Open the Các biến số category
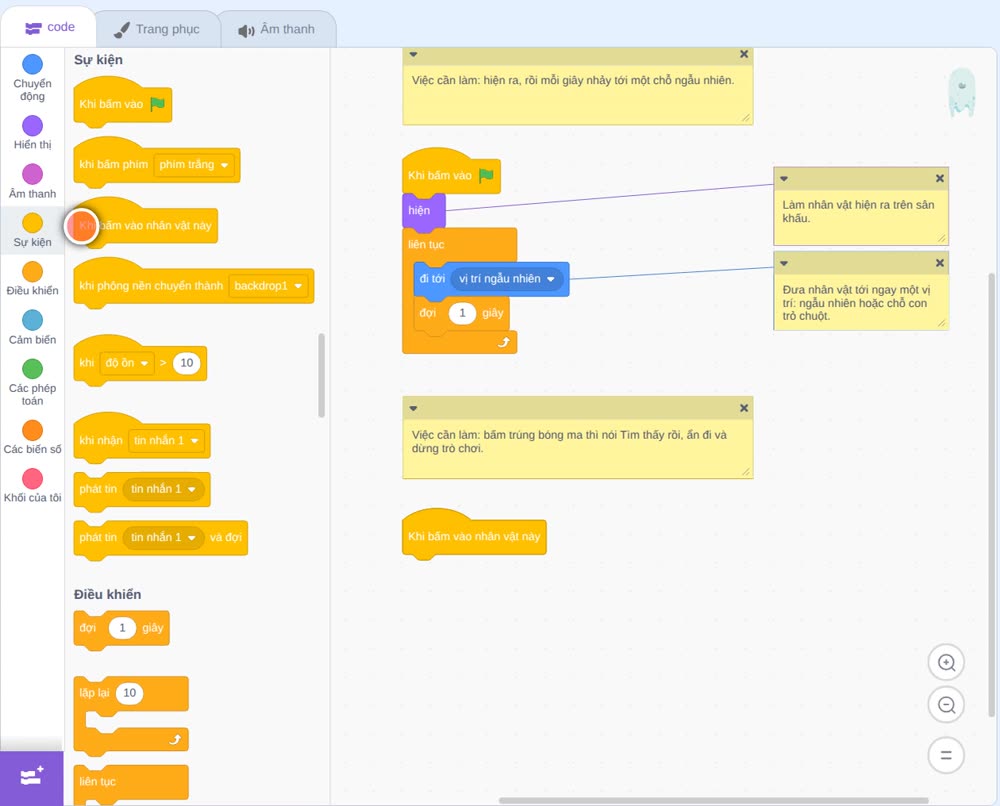 [x=33, y=437]
